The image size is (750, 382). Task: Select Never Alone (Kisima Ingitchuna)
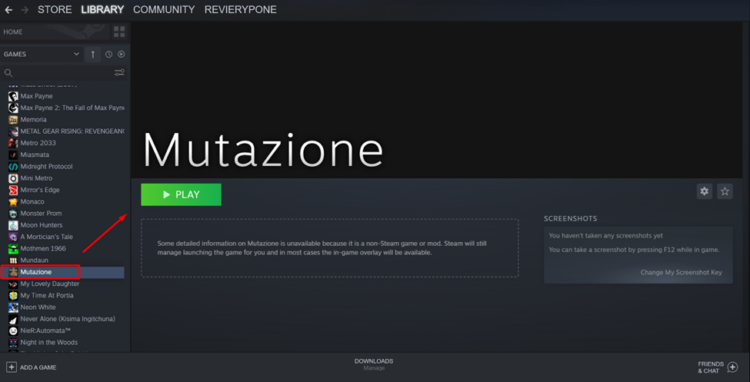click(x=66, y=319)
